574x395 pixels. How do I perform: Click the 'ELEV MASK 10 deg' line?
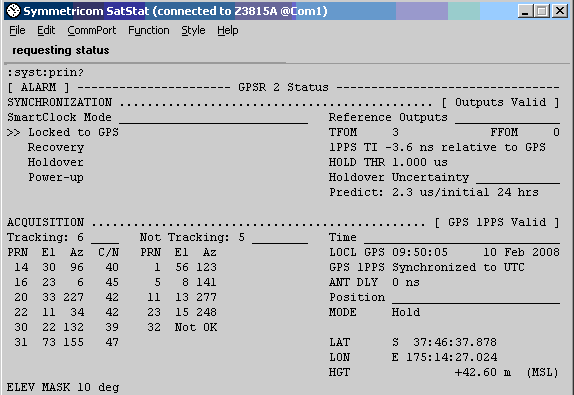[x=63, y=387]
